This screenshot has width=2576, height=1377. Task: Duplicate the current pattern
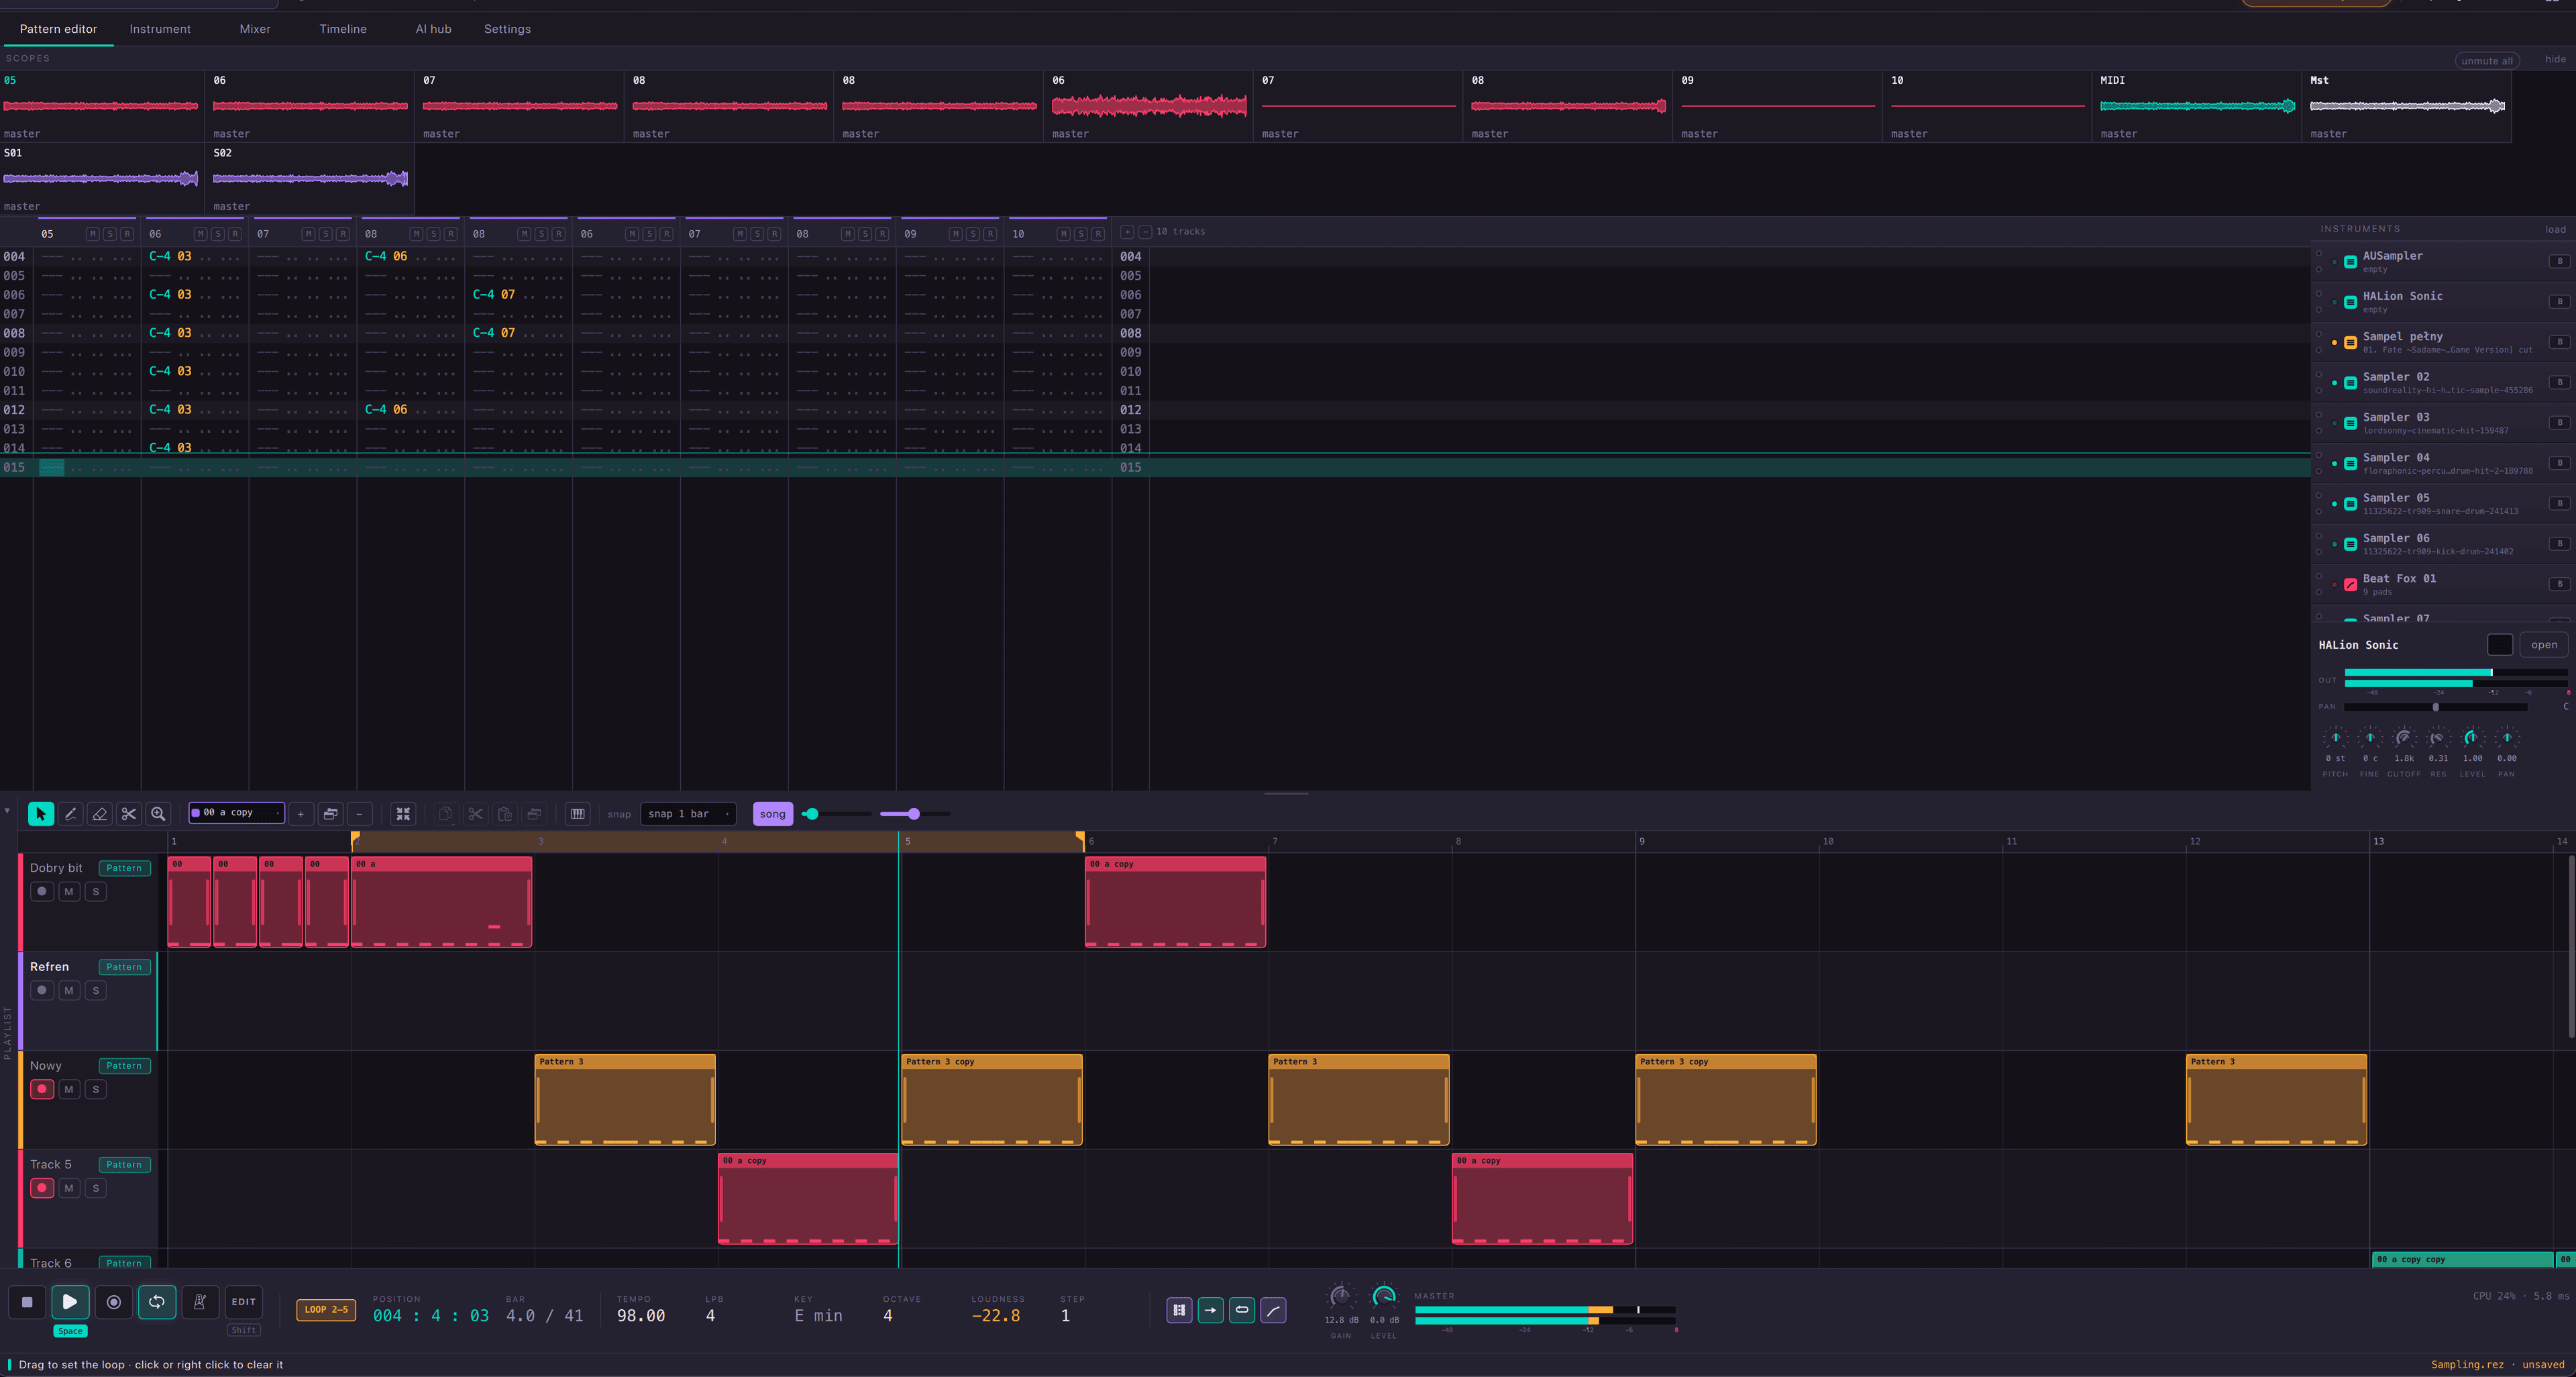330,814
